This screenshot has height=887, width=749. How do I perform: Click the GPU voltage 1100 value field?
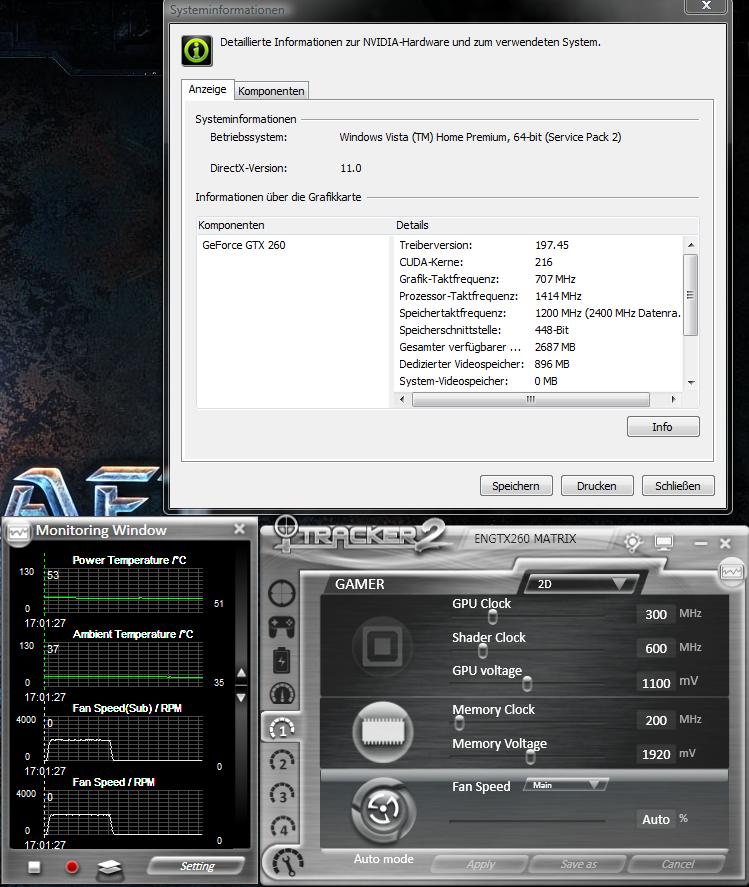tap(656, 683)
